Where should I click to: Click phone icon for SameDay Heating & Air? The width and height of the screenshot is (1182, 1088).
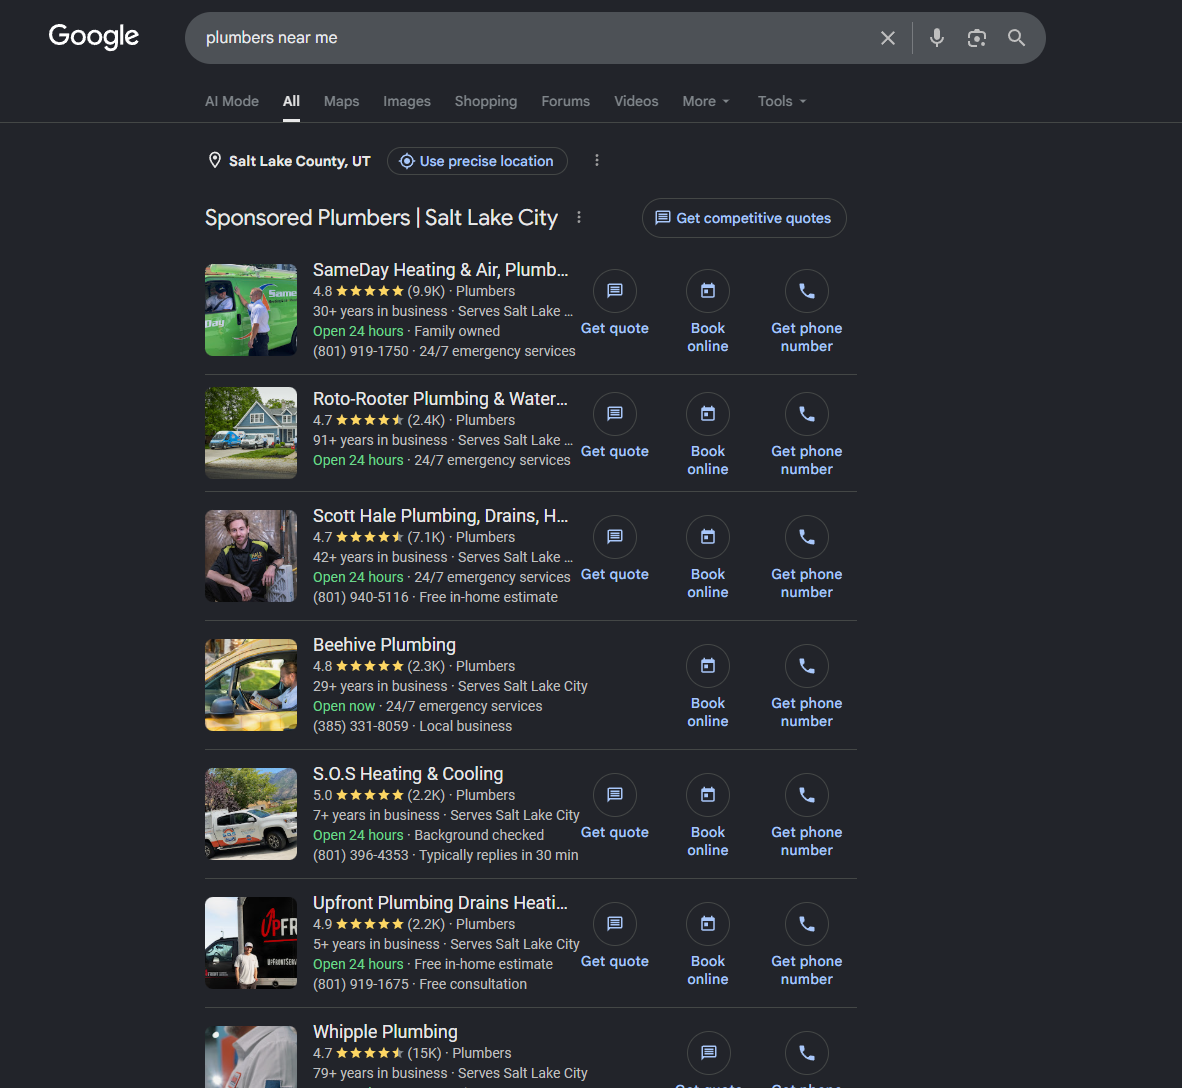pos(807,291)
